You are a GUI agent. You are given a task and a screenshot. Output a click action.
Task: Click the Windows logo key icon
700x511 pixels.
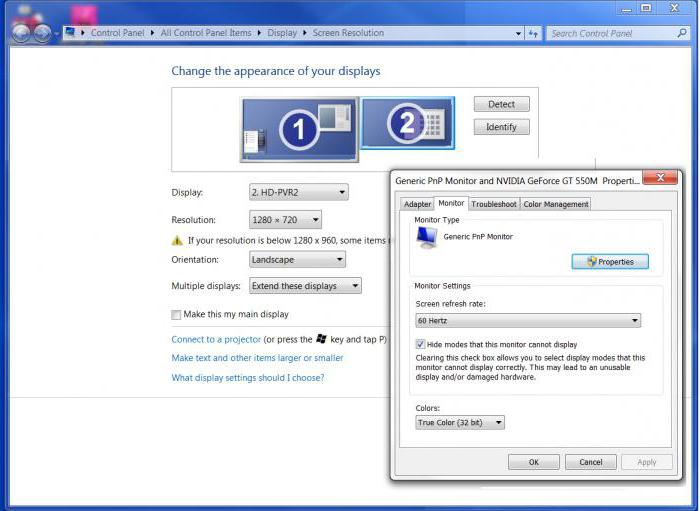click(x=321, y=339)
